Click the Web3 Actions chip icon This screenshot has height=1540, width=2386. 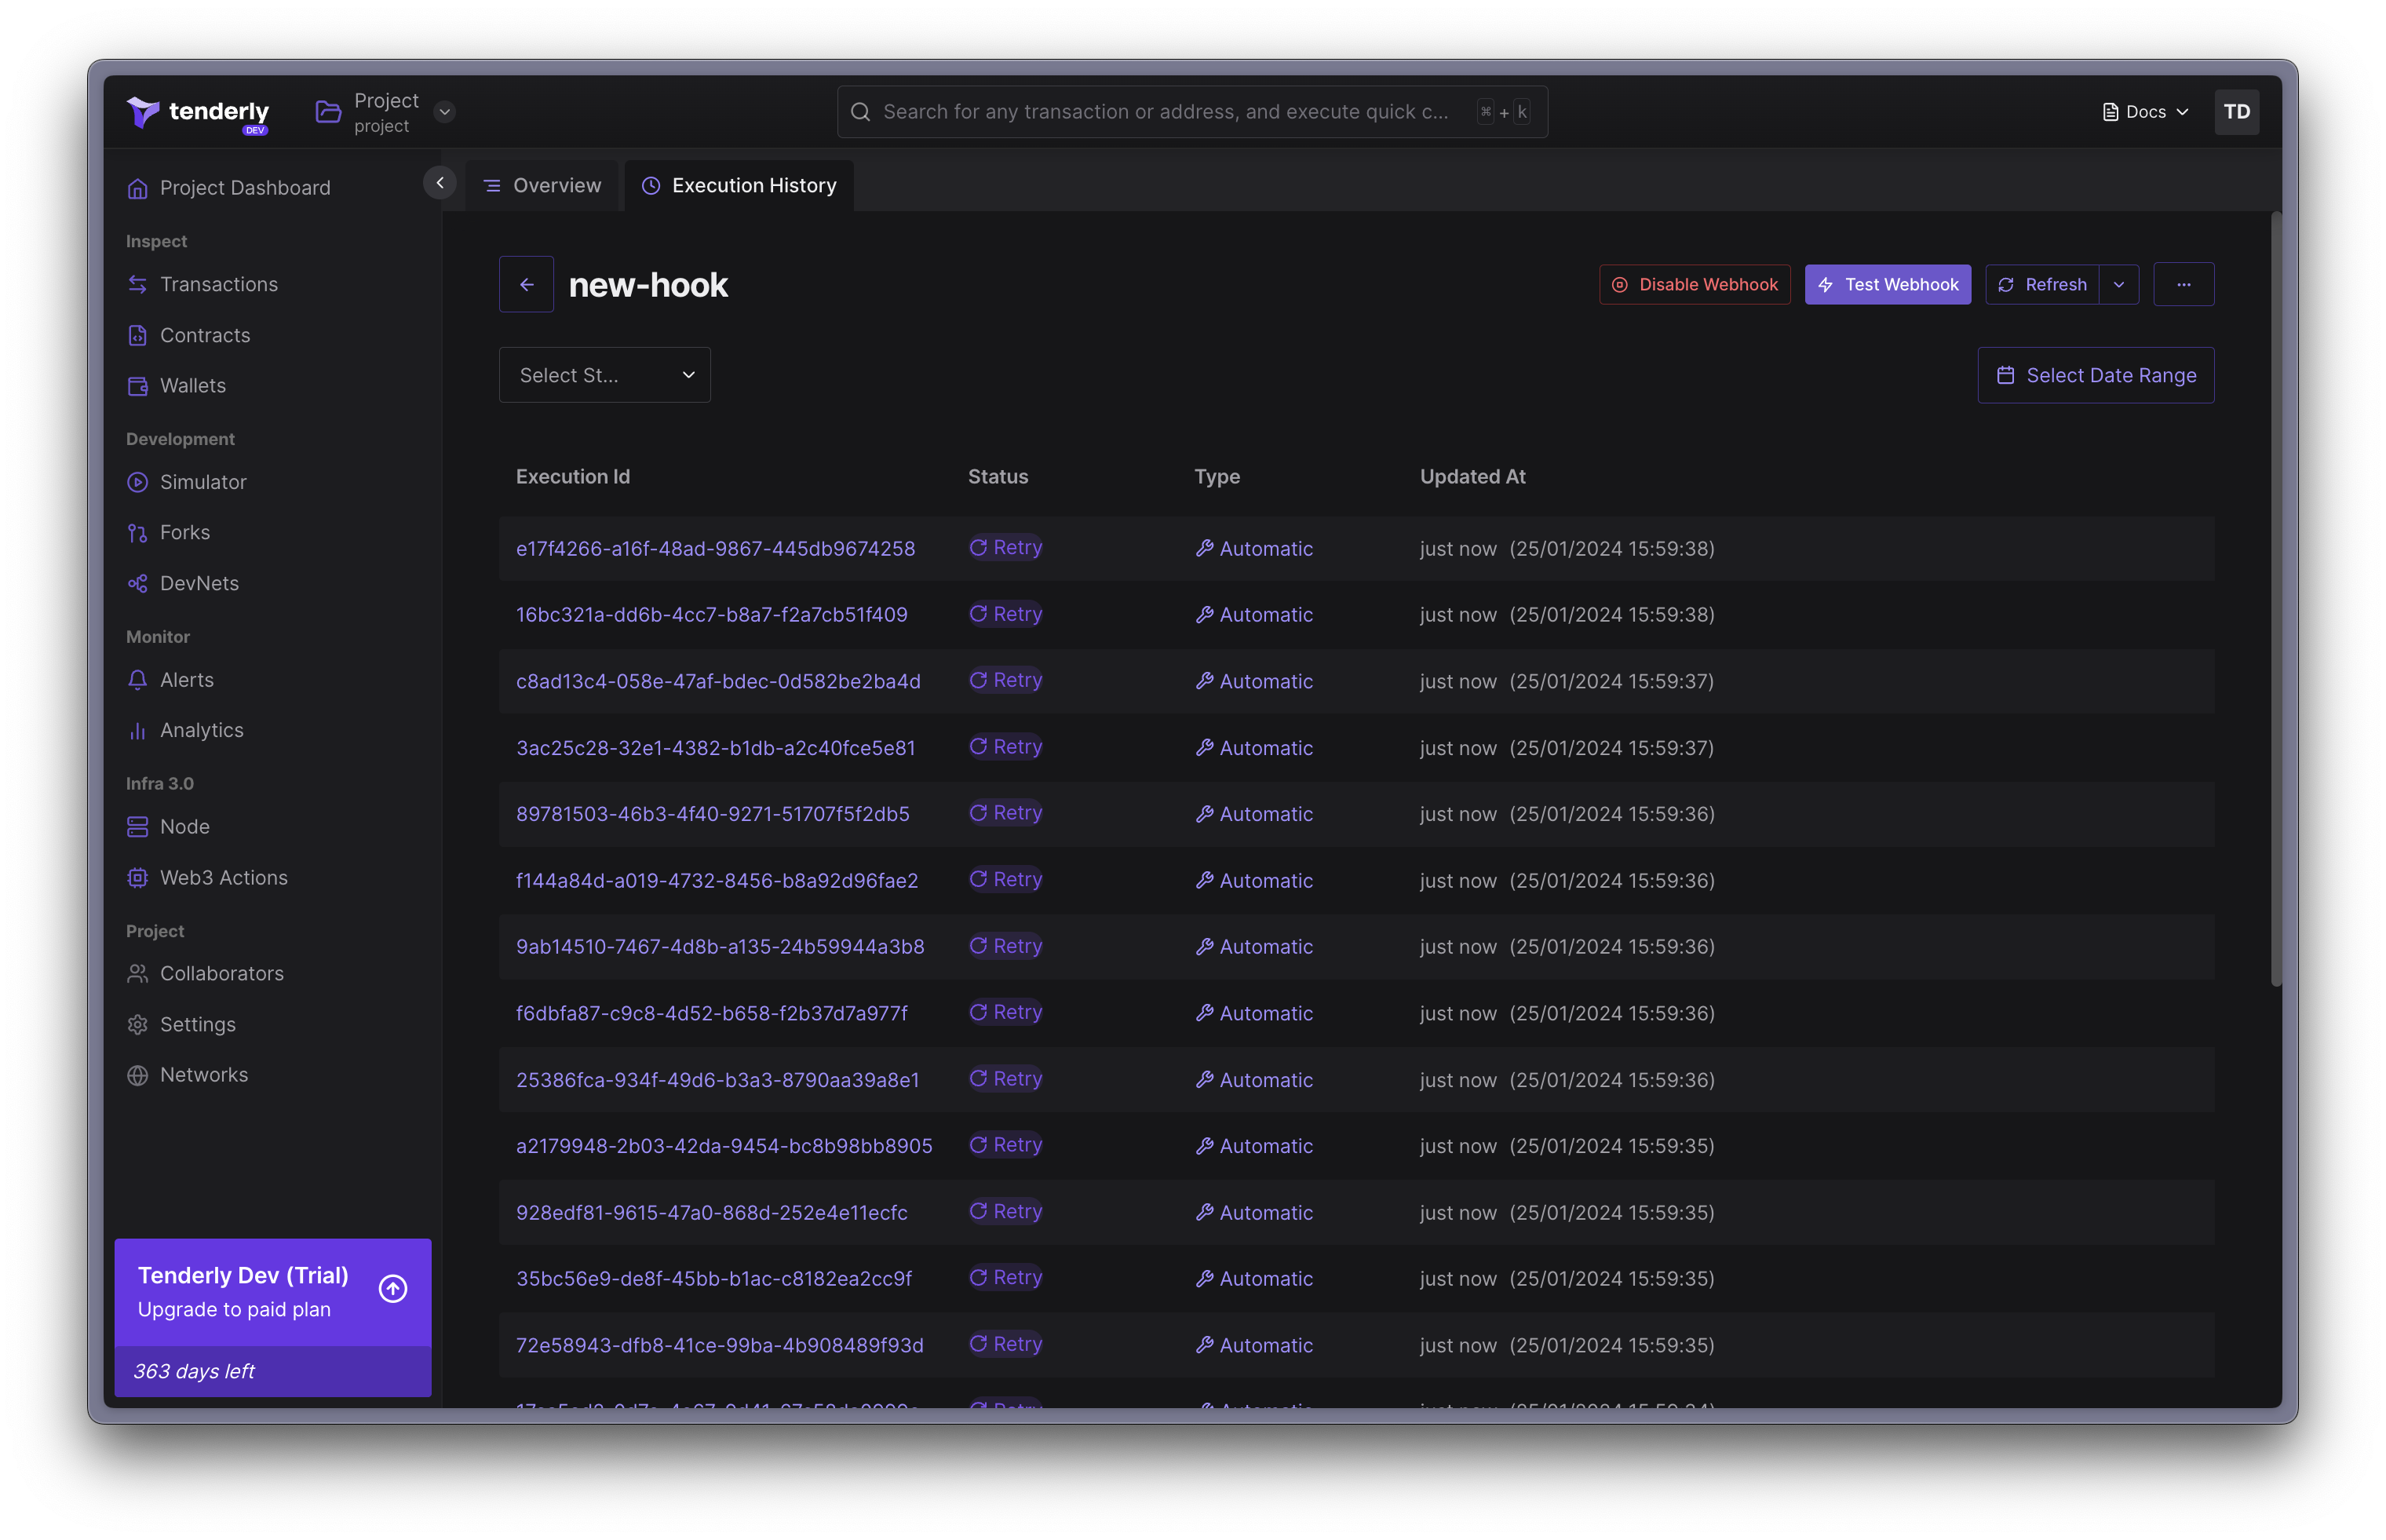coord(138,878)
